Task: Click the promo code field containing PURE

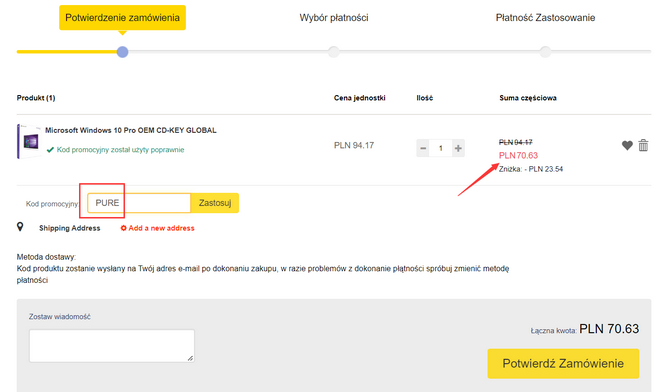Action: point(139,203)
